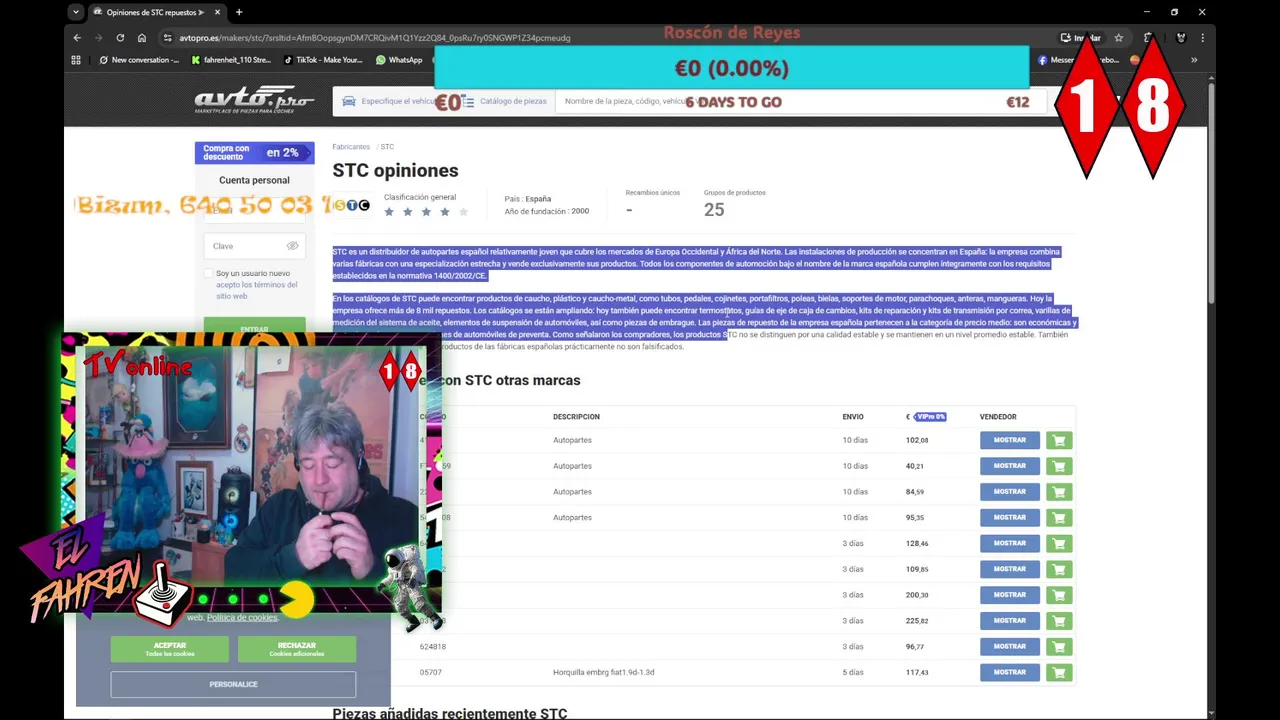Click the avto.pro logo
The height and width of the screenshot is (720, 1280).
253,100
